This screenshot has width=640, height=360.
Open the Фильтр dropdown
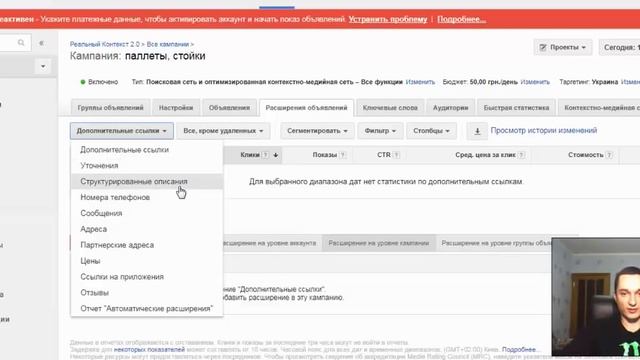[x=380, y=131]
